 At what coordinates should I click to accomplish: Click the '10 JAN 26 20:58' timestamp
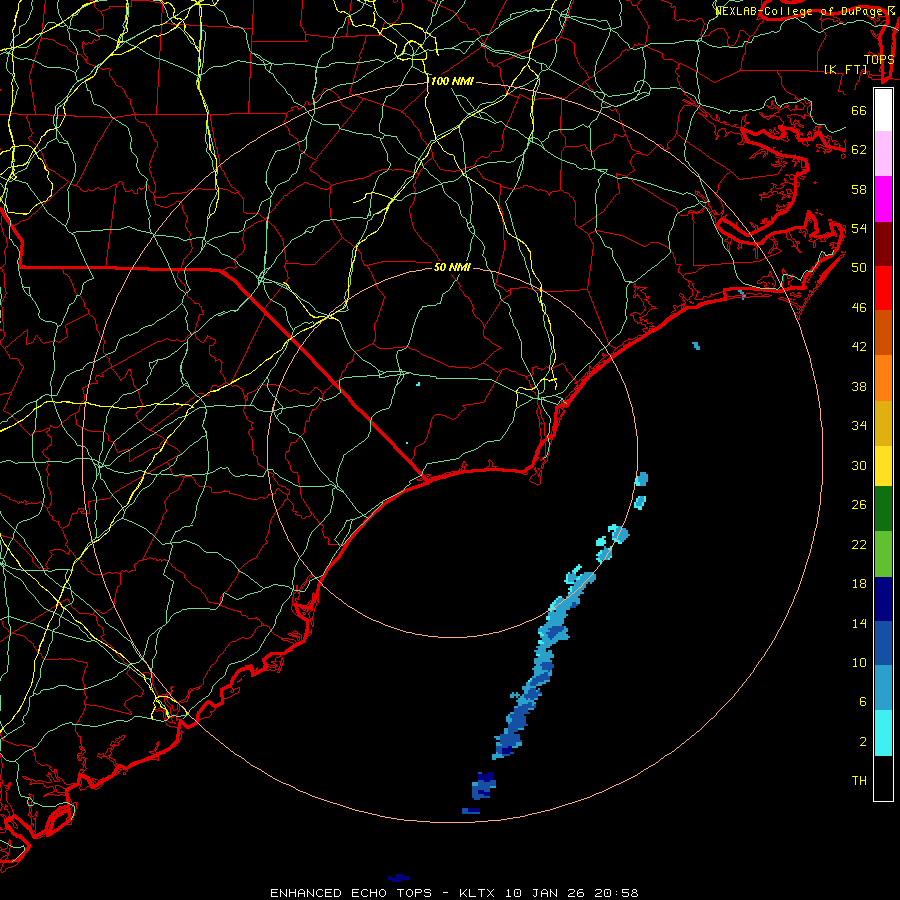click(572, 893)
